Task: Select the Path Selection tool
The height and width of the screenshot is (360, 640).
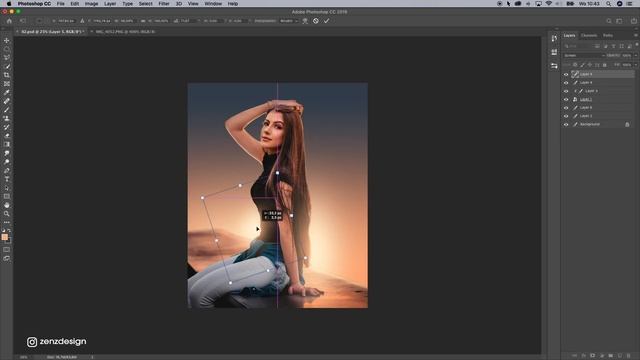Action: click(x=7, y=188)
